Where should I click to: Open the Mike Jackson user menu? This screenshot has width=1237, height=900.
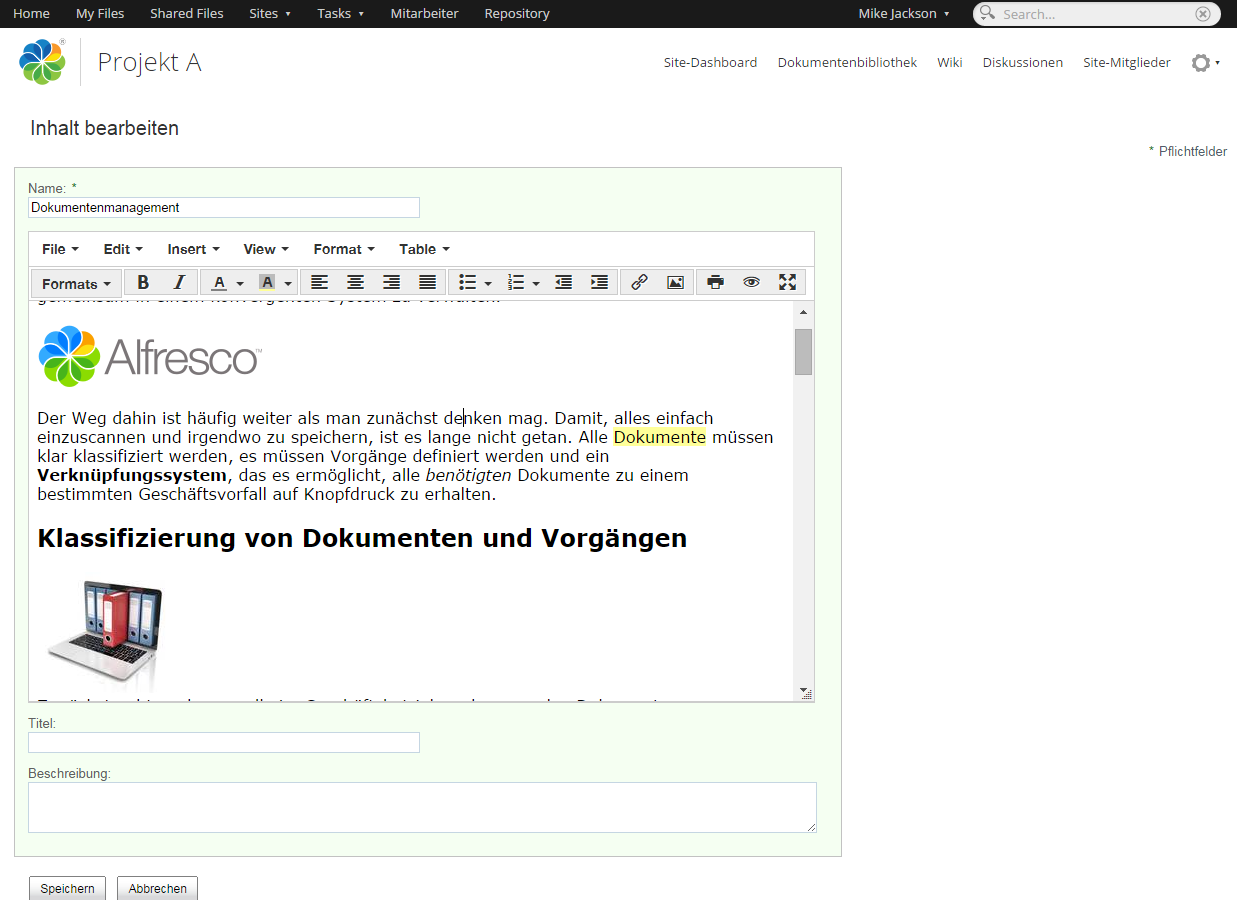[x=904, y=13]
